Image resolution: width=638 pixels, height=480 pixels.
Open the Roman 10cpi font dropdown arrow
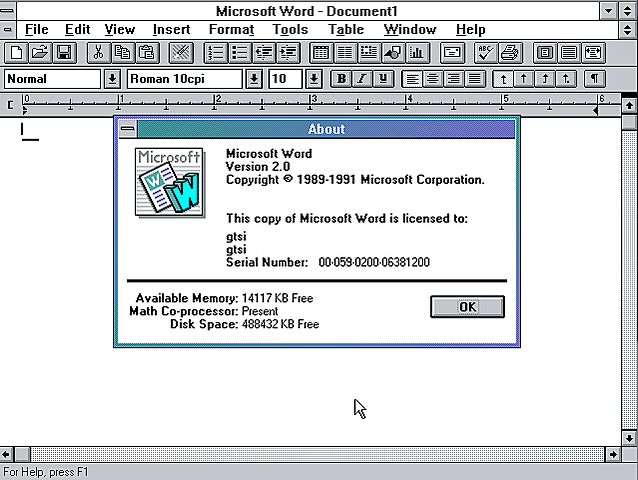[x=253, y=79]
